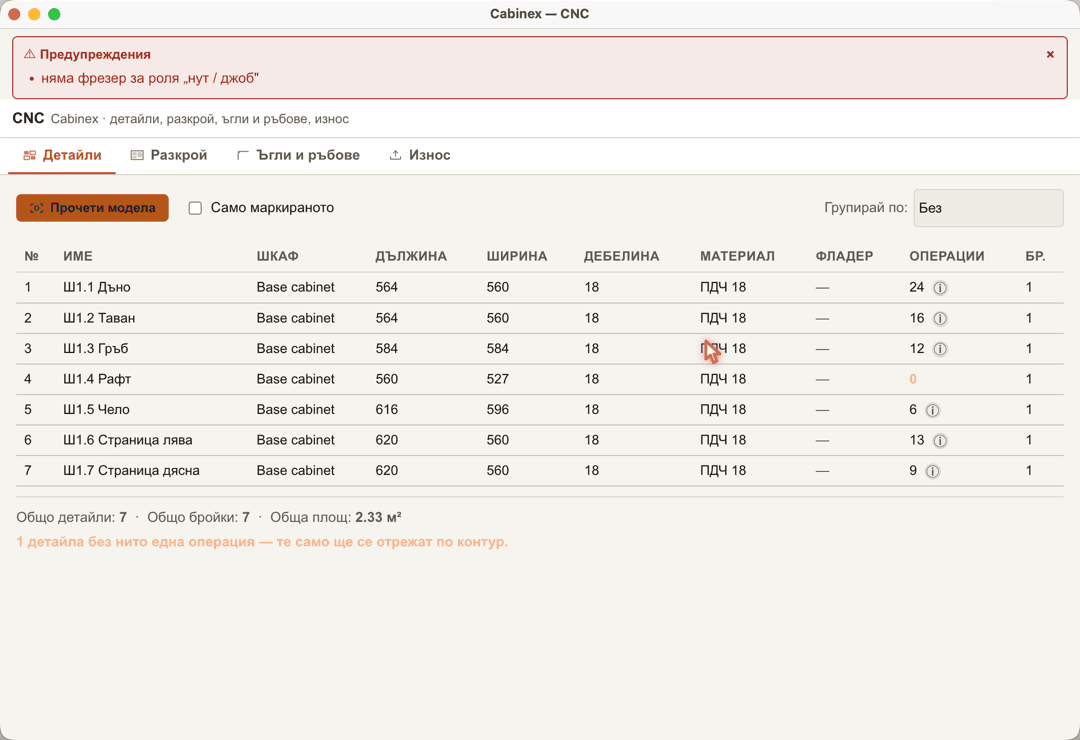Viewport: 1080px width, 740px height.
Task: Click the green macOS zoom window button
Action: [54, 14]
